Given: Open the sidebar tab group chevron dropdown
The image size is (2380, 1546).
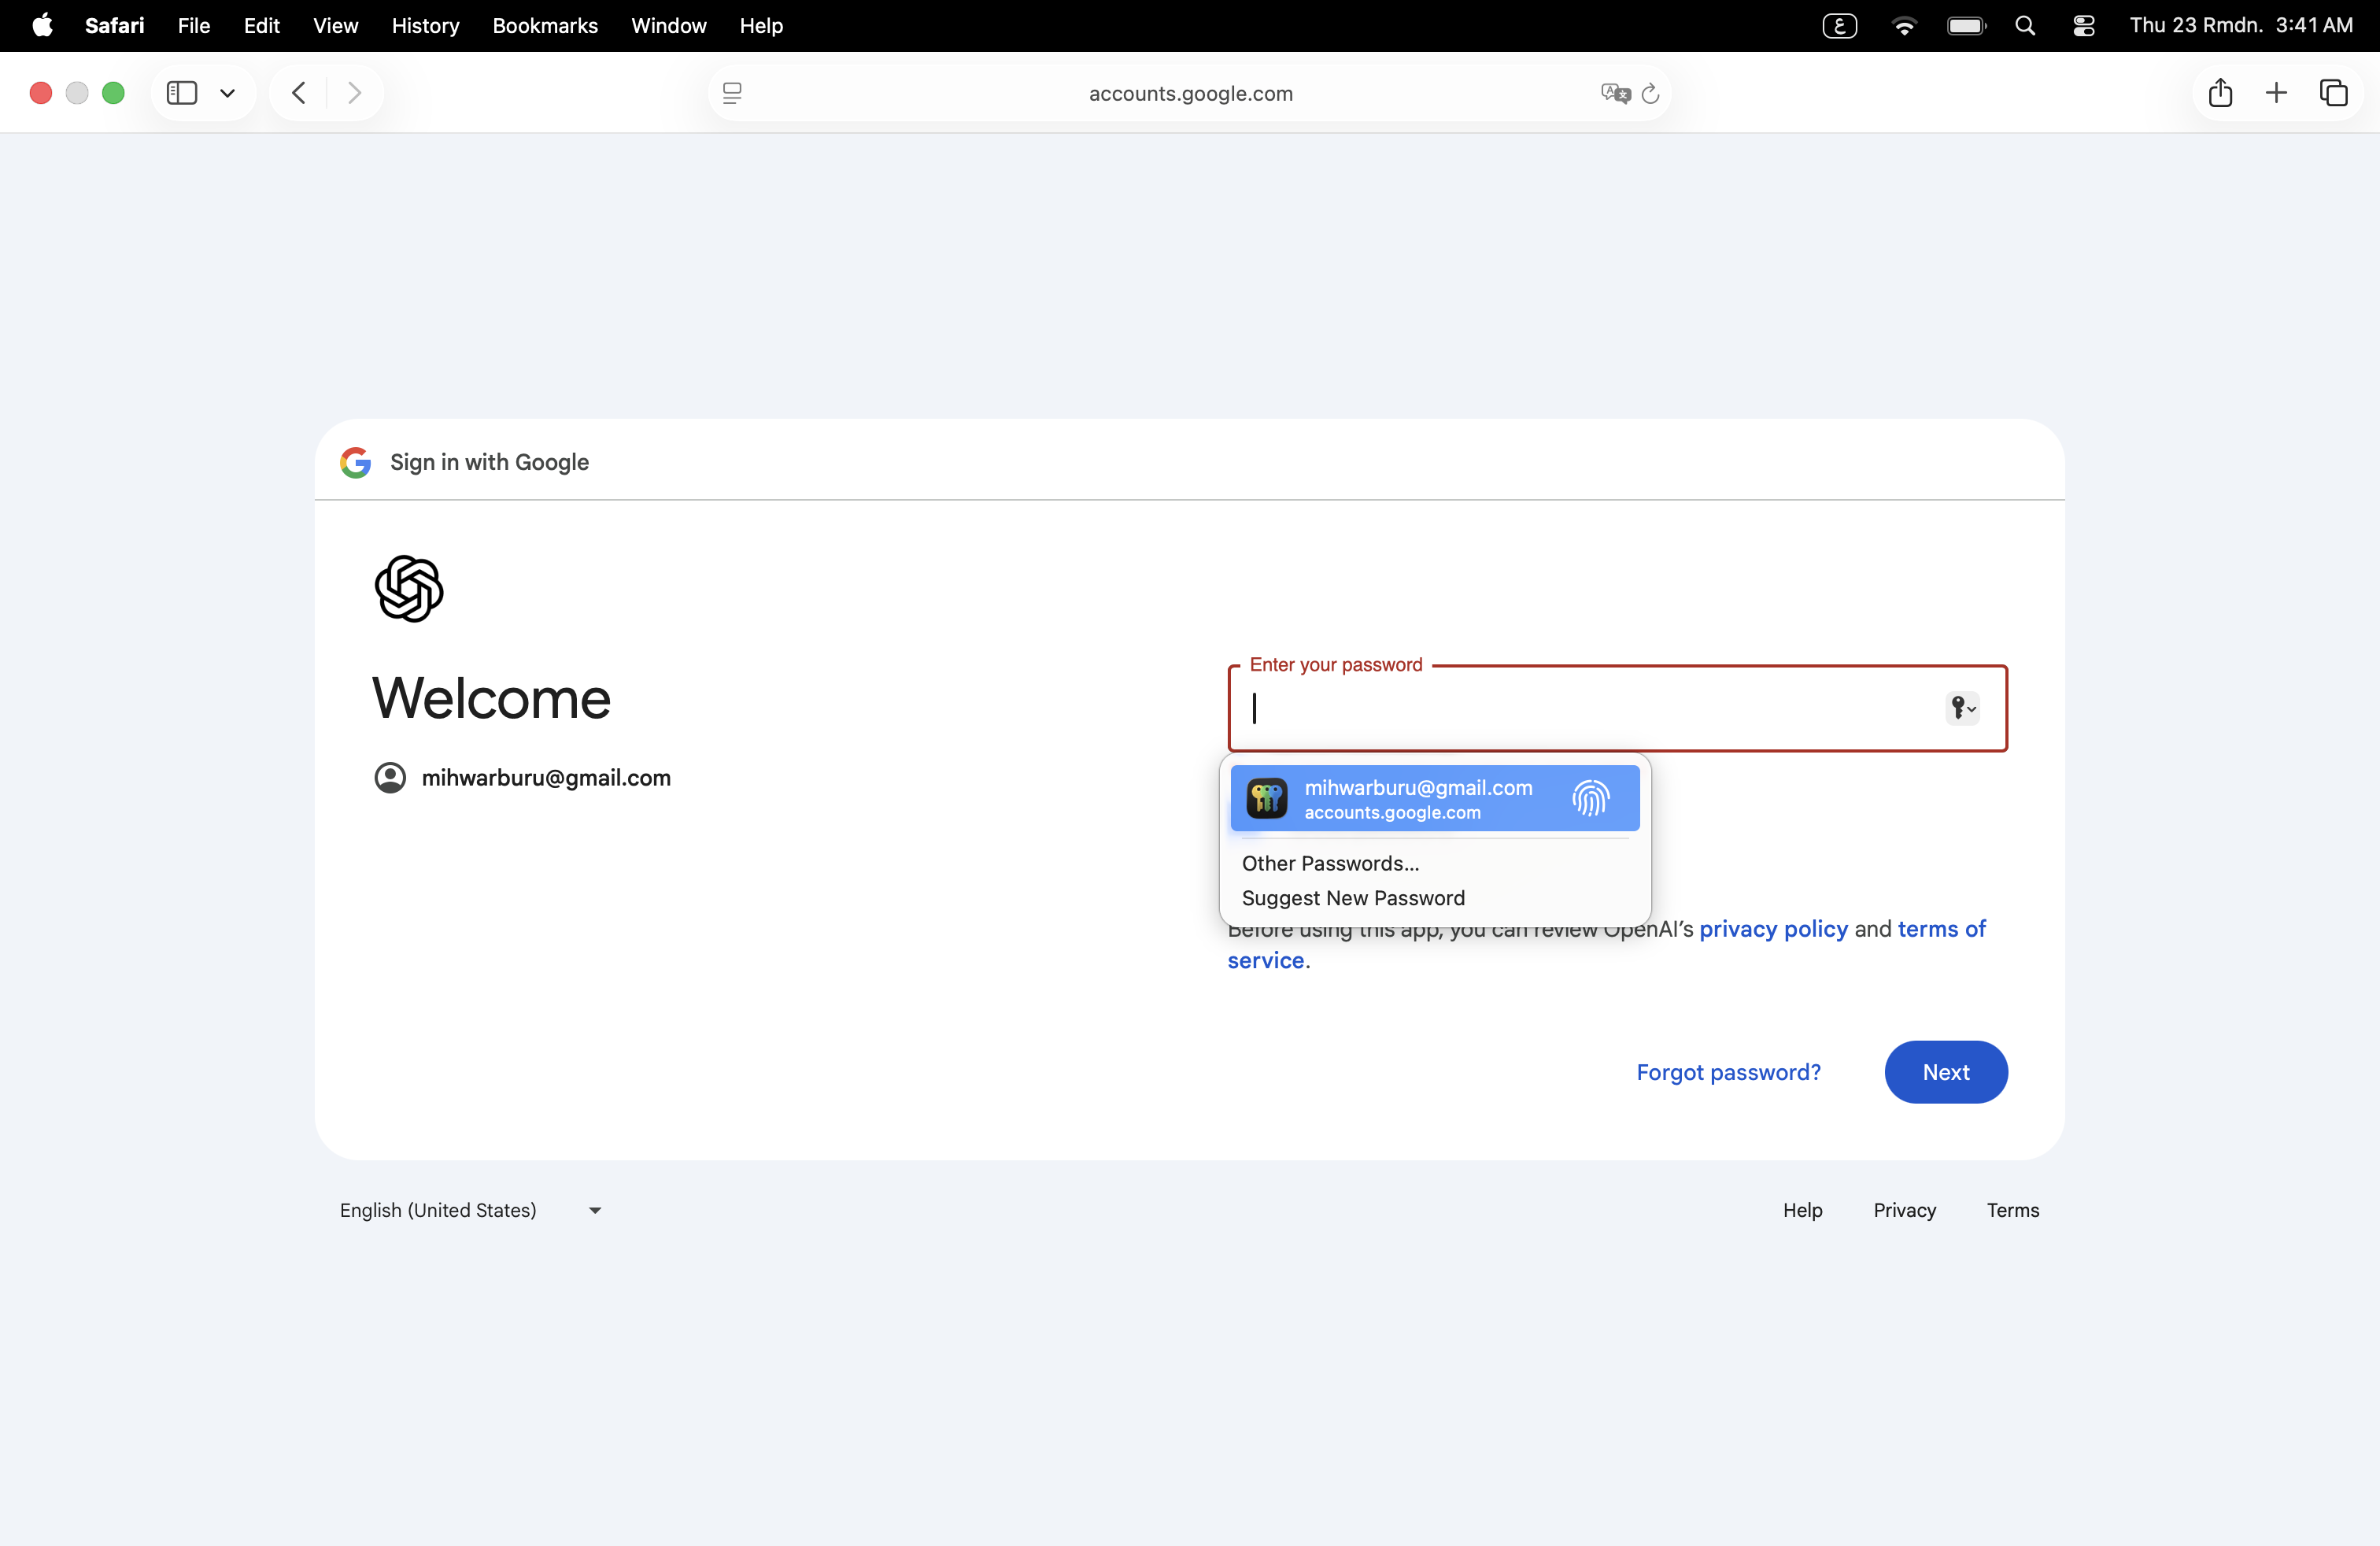Looking at the screenshot, I should [x=228, y=94].
